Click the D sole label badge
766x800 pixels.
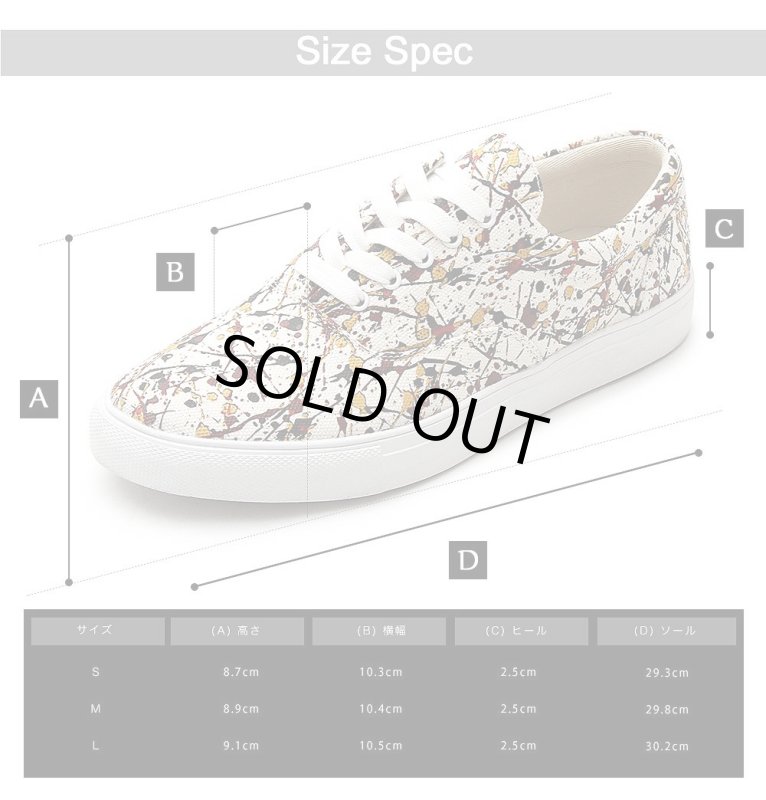tap(468, 560)
